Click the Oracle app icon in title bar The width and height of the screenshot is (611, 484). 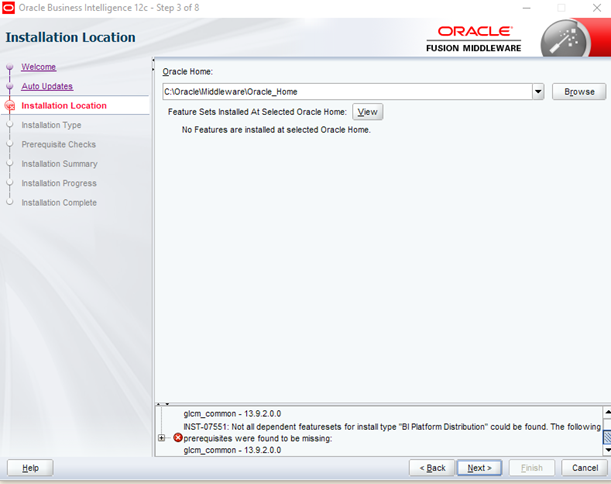tap(8, 8)
